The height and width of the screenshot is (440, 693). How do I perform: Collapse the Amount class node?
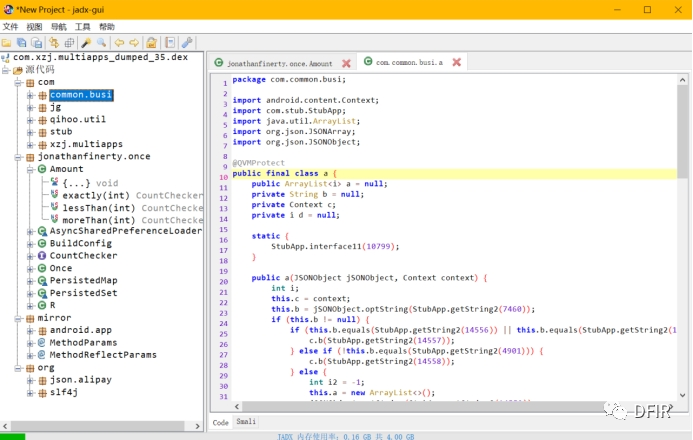pos(30,169)
